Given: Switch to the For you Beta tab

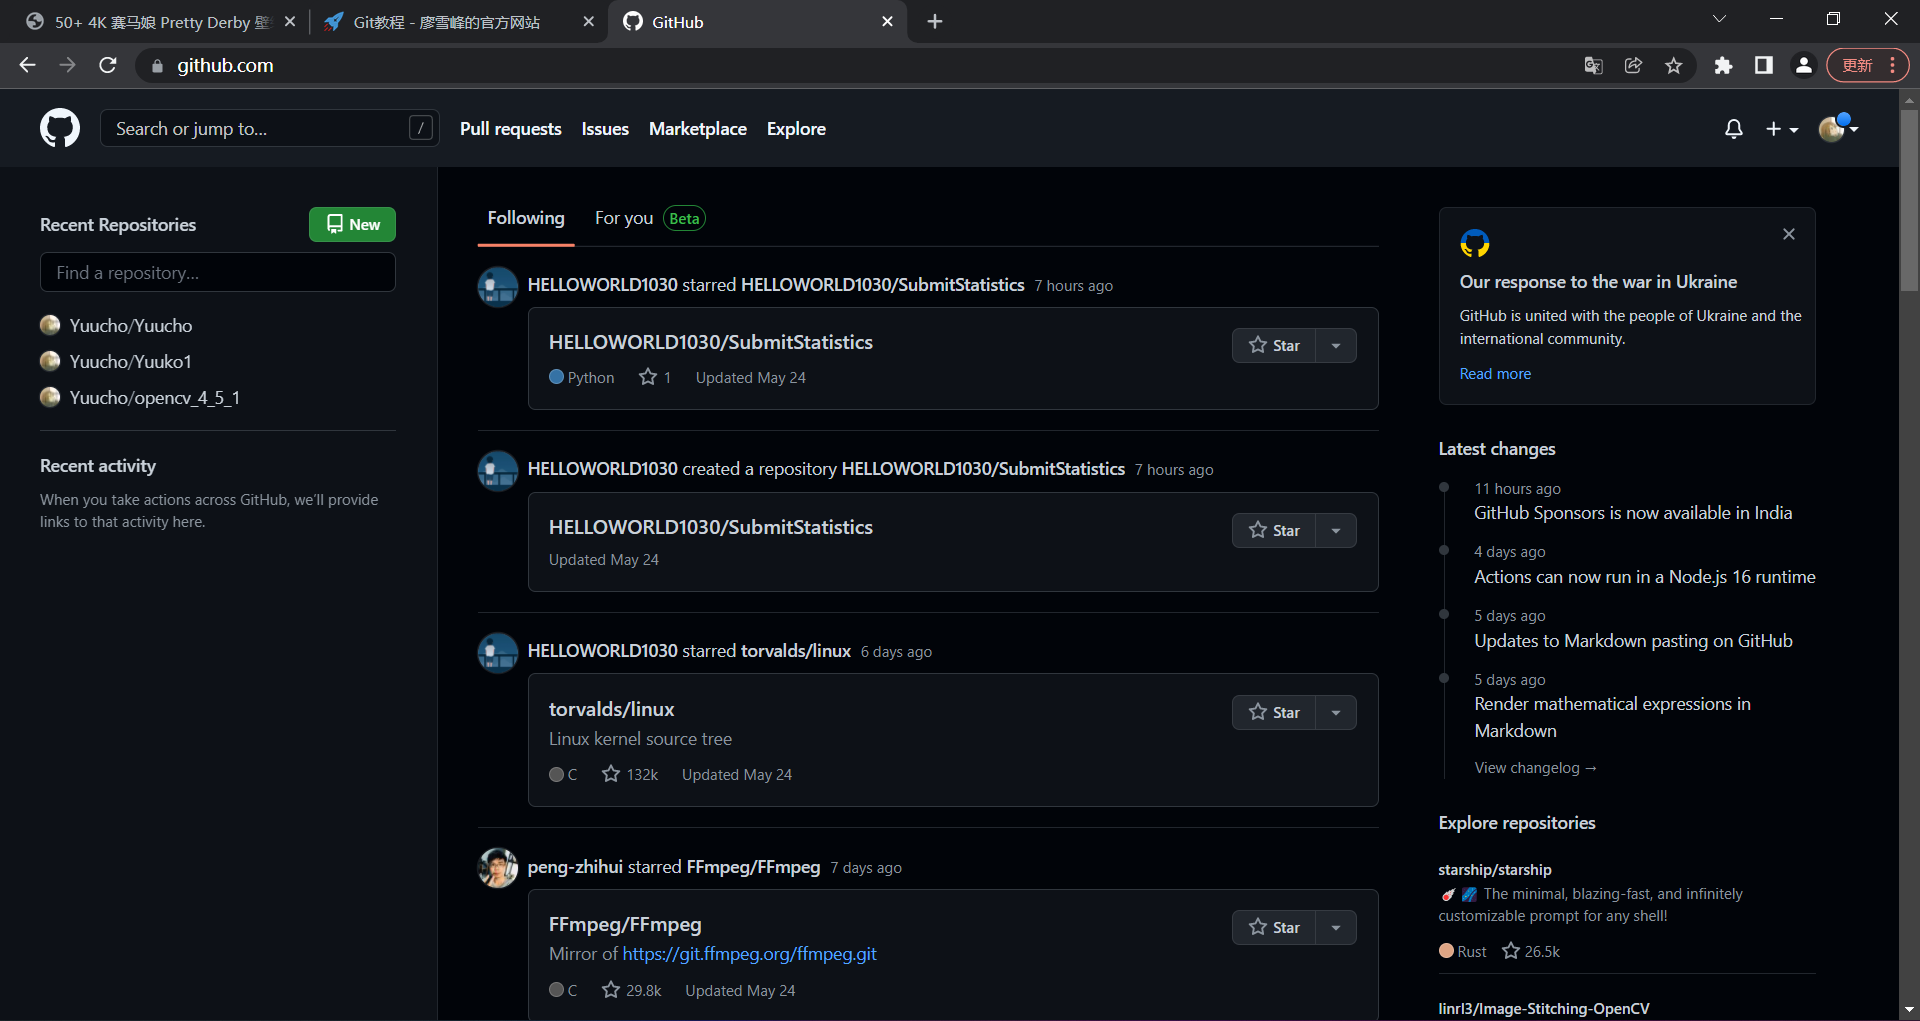Looking at the screenshot, I should (x=650, y=218).
